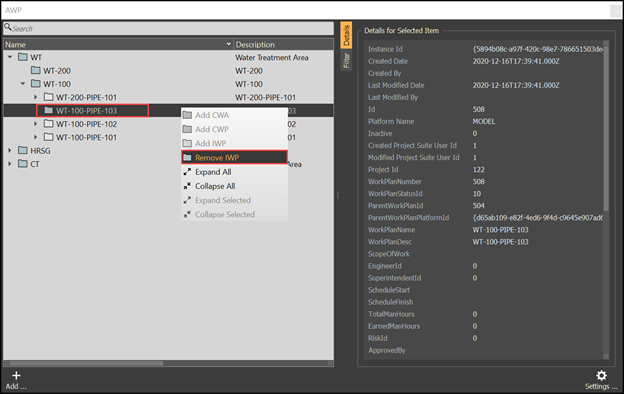Choose Remove IWP from context menu

(x=234, y=158)
